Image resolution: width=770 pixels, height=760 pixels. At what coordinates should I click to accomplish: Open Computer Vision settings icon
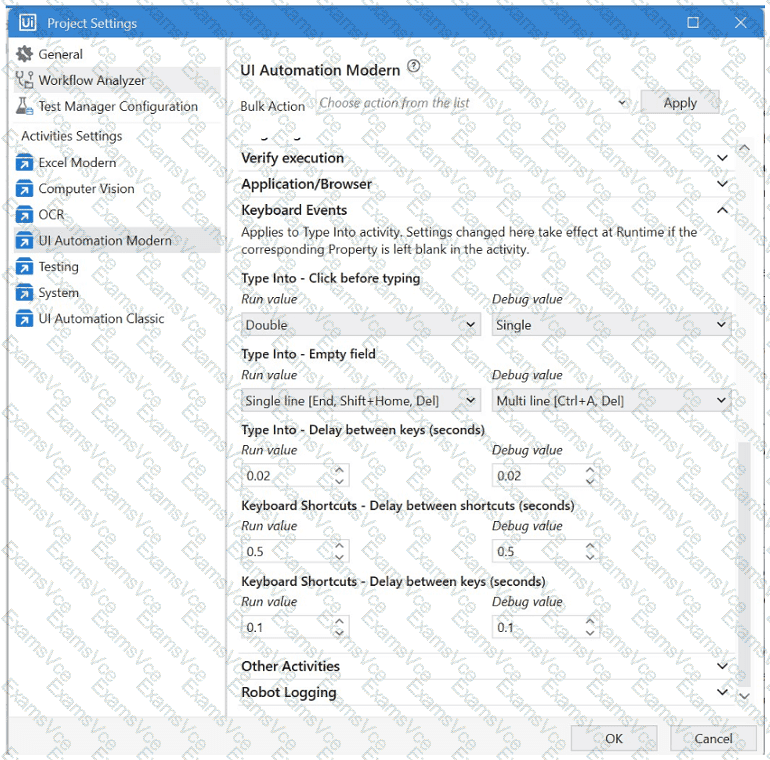pyautogui.click(x=24, y=189)
